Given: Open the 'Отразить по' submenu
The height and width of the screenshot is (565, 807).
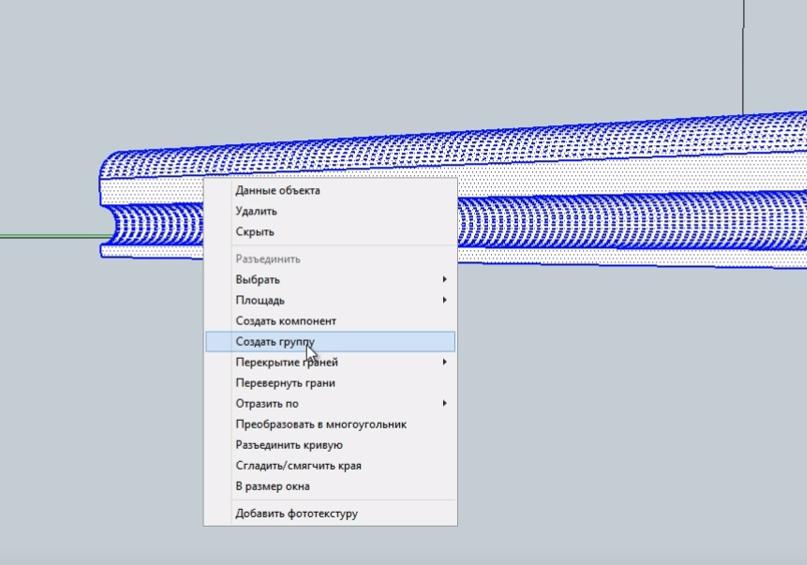Looking at the screenshot, I should (329, 403).
